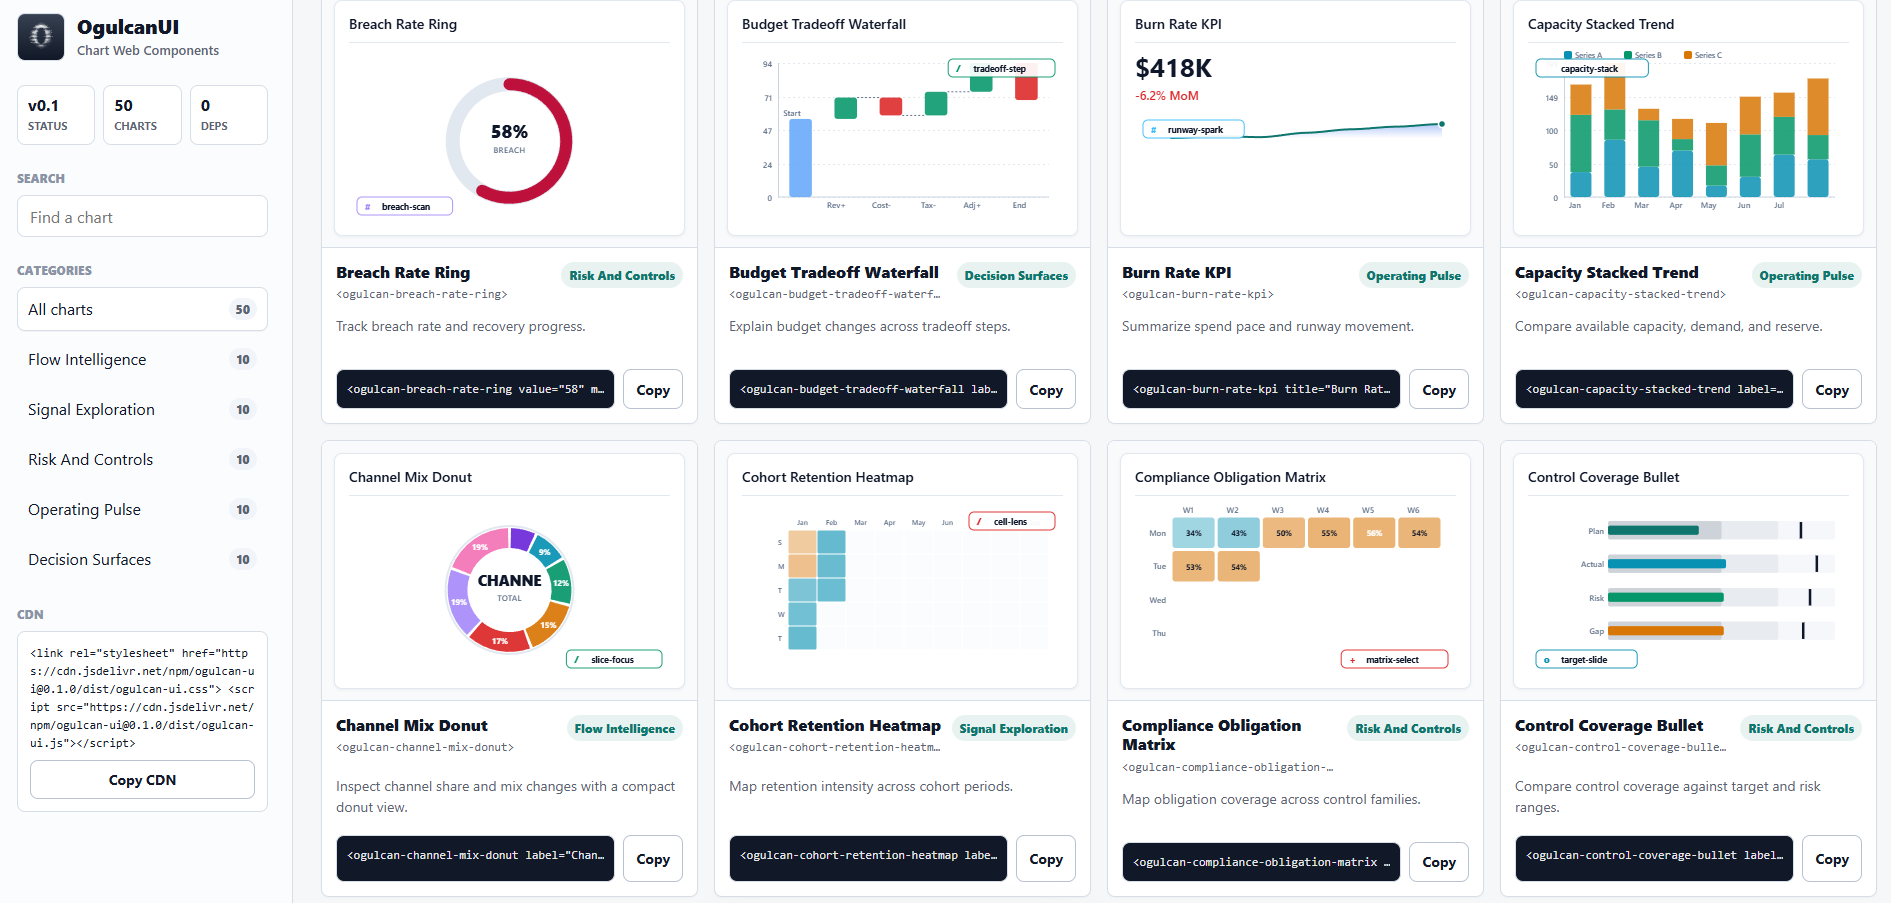This screenshot has width=1891, height=903.
Task: Copy the Cohort Retention Heatmap snippet
Action: pyautogui.click(x=1046, y=858)
